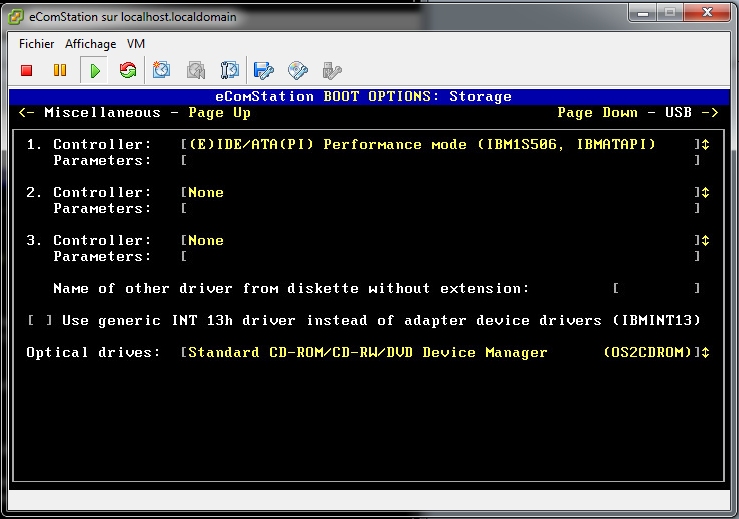Open the Controller 2 selector arrow

click(x=706, y=192)
